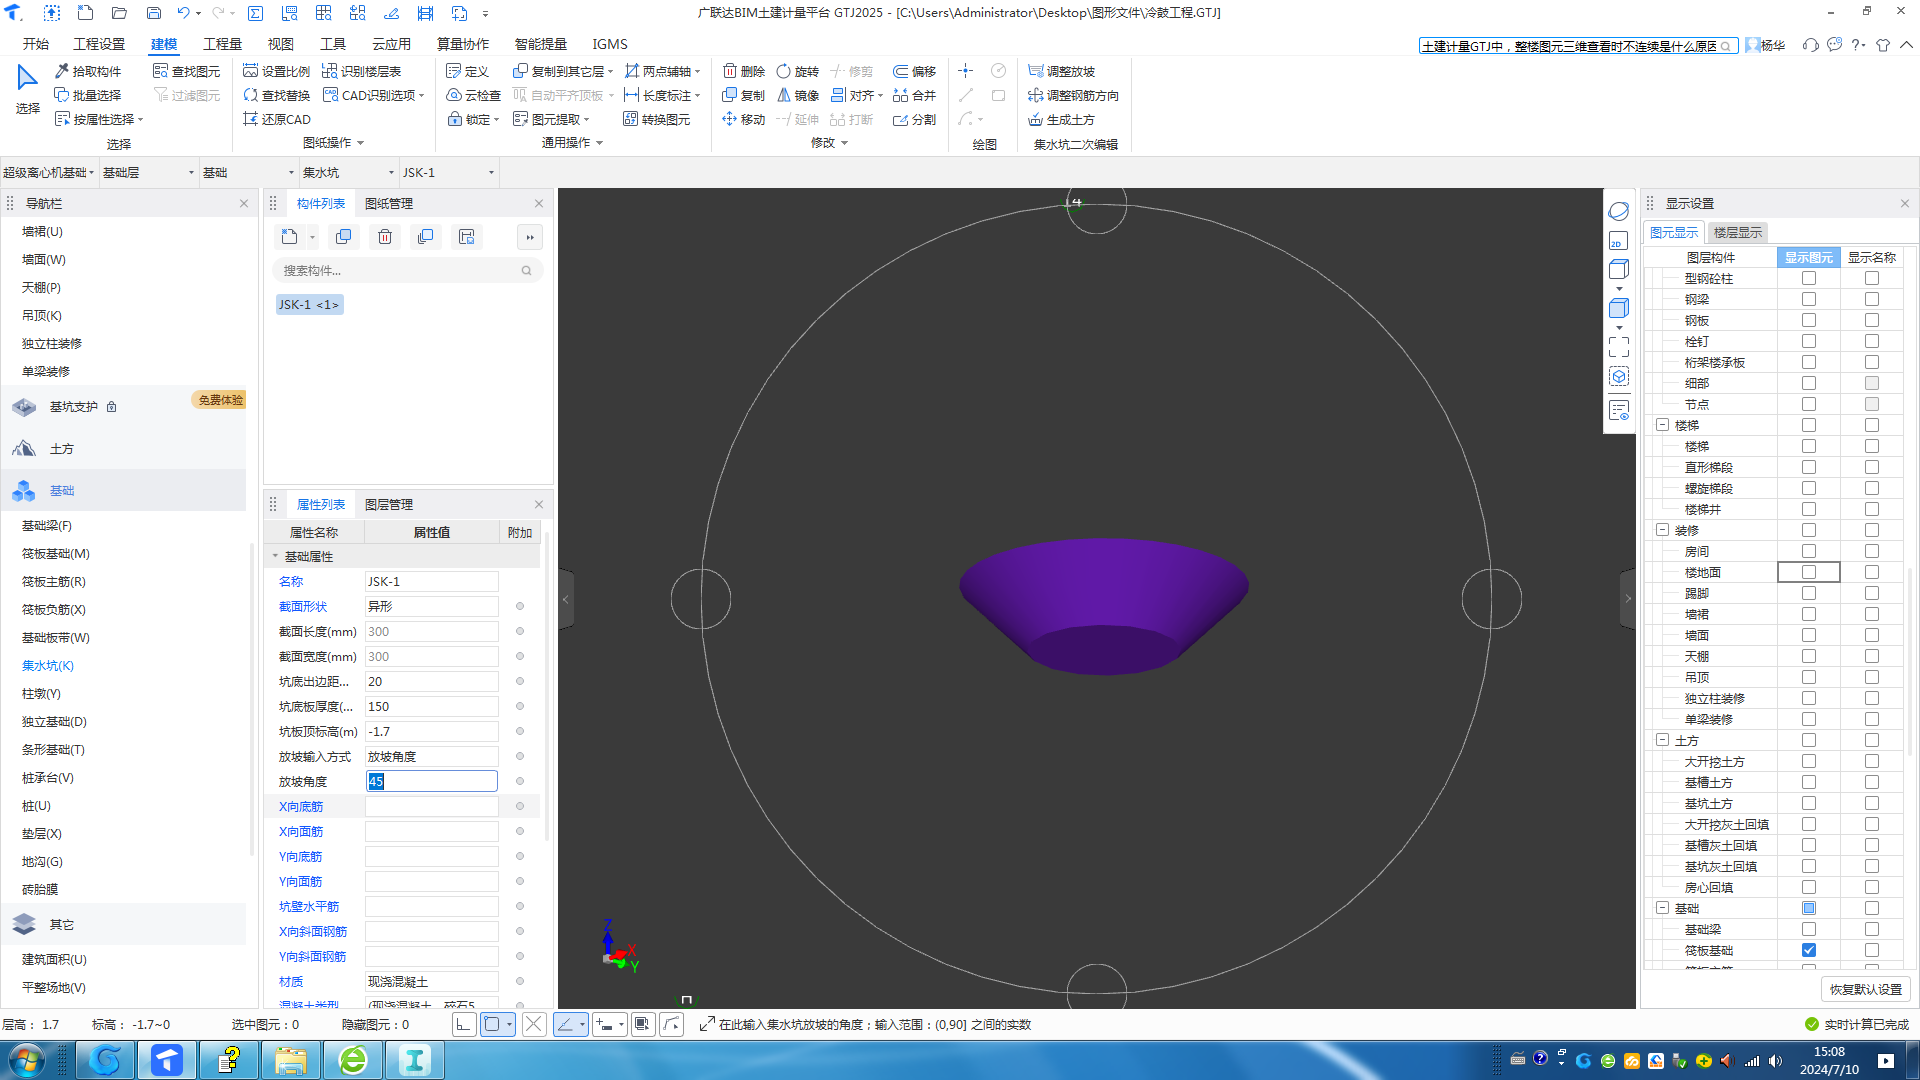Open the 超级离心机基础 project dropdown
Viewport: 1920px width, 1080px height.
point(49,172)
